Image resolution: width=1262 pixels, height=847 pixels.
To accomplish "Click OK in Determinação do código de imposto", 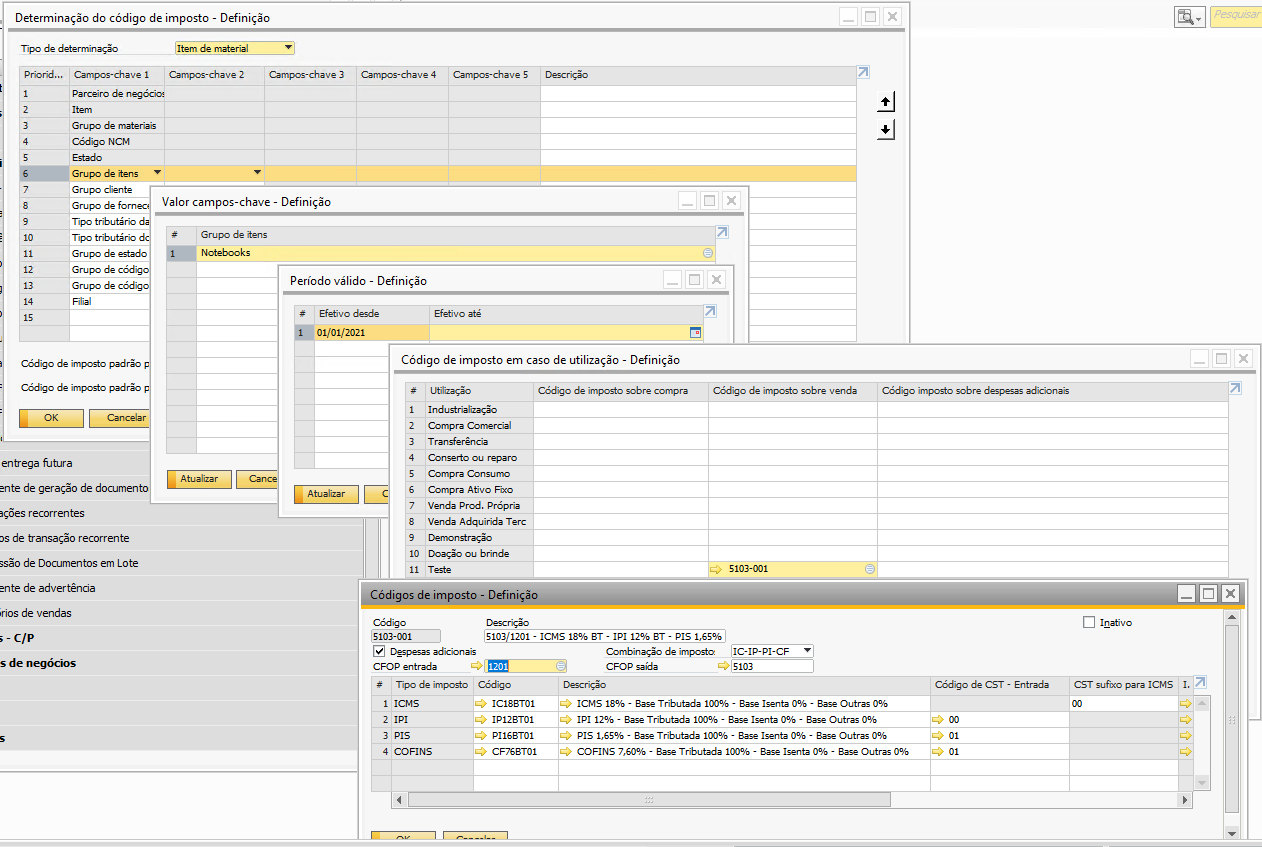I will 50,418.
